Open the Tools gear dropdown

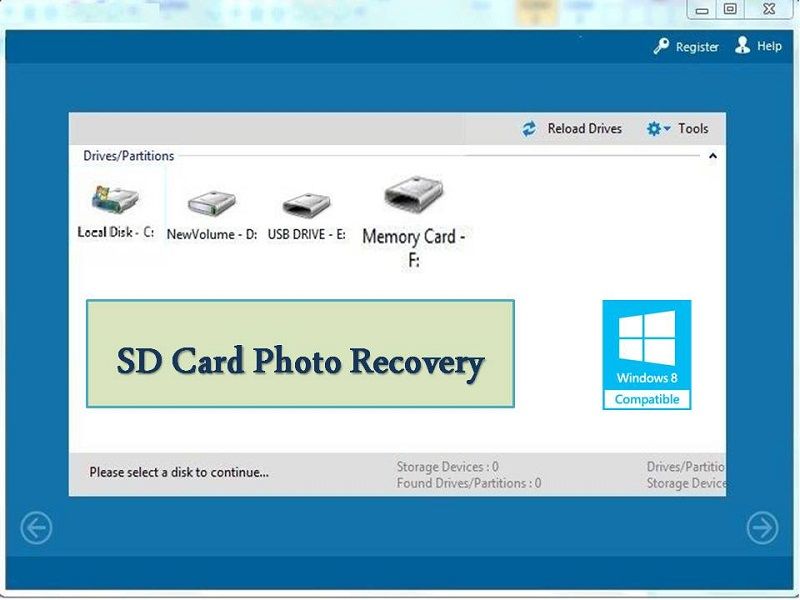(x=658, y=129)
